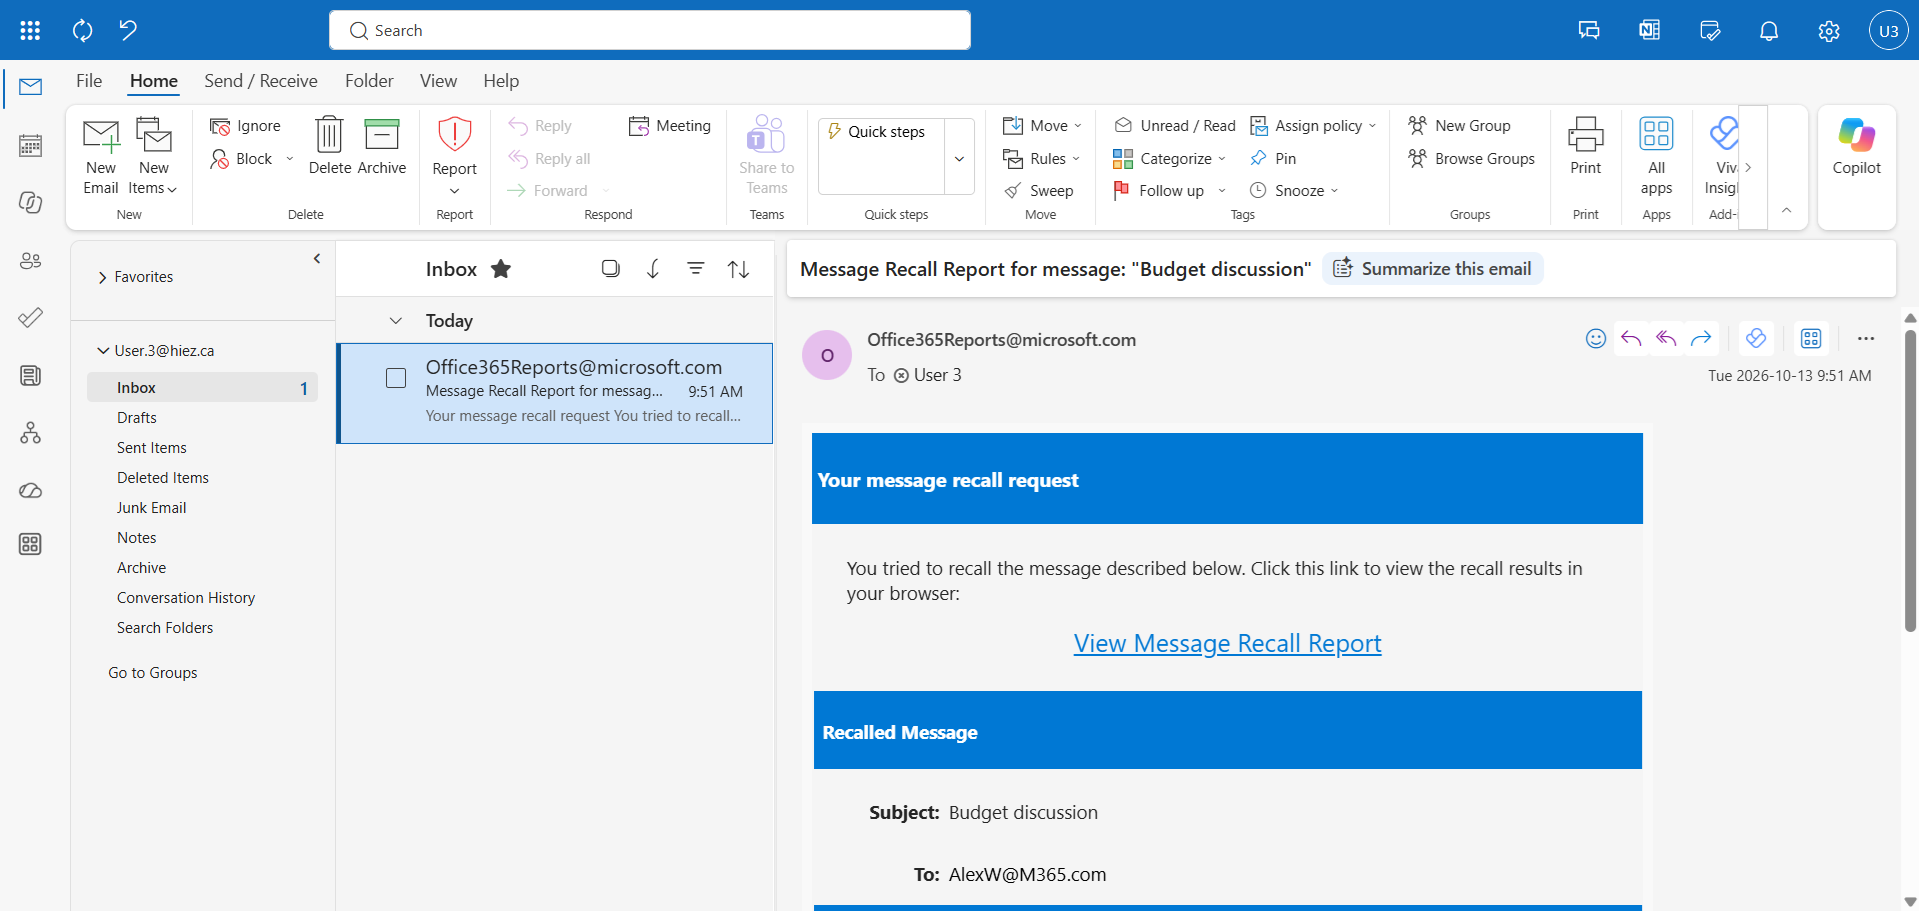Open OneDrive from left rail
Viewport: 1919px width, 911px height.
click(31, 490)
